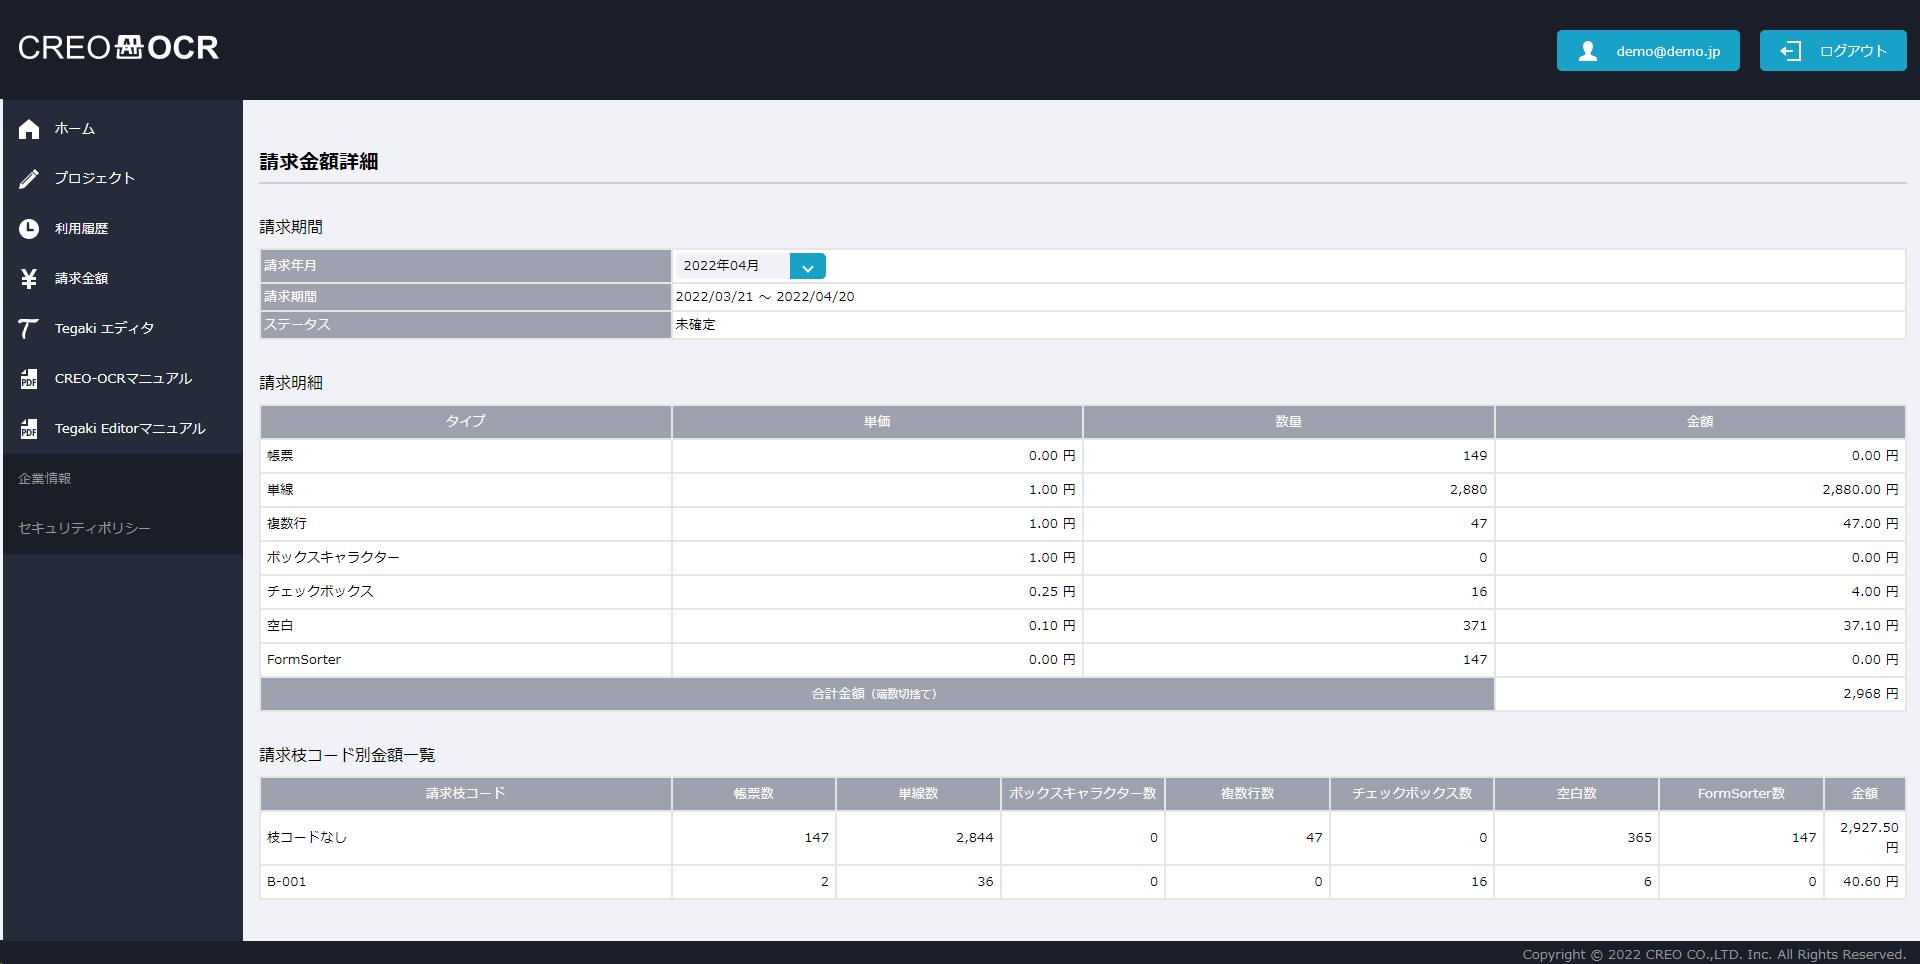Go to 利用履歴 menu item
Viewport: 1920px width, 964px height.
point(82,229)
